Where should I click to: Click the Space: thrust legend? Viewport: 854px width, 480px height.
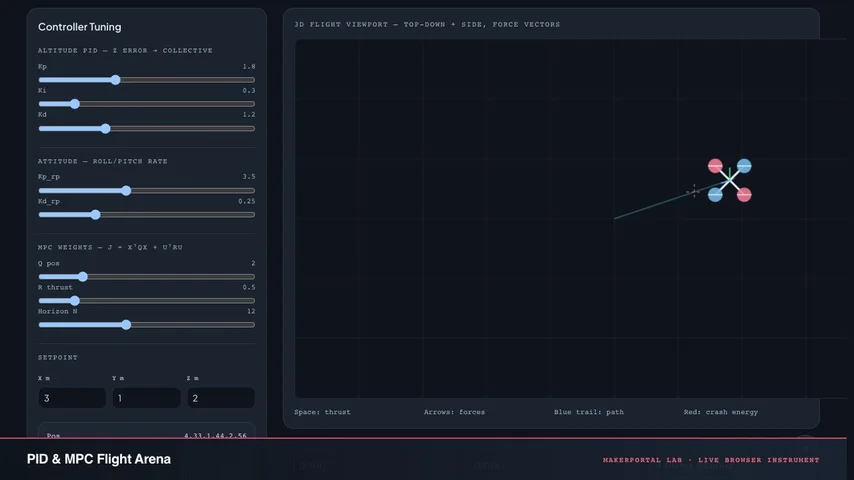(x=322, y=412)
